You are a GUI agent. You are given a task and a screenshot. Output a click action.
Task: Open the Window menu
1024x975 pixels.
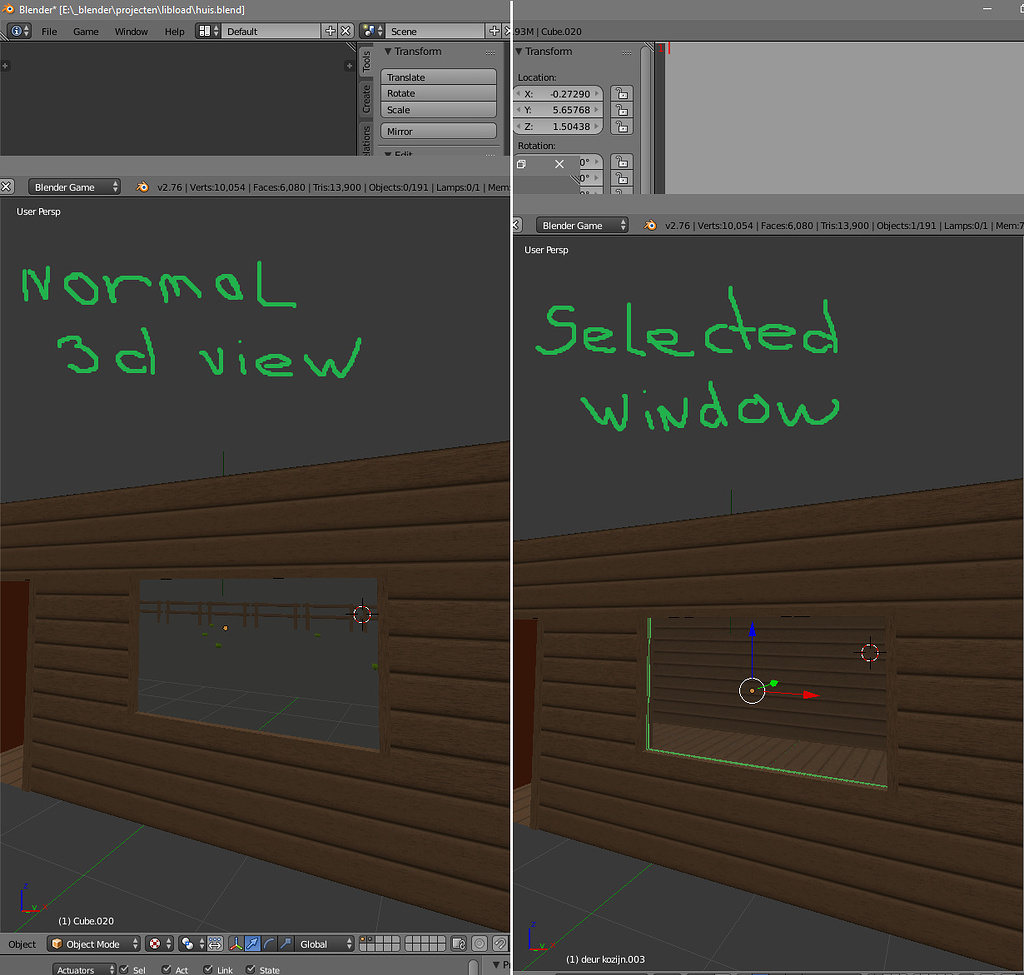(131, 31)
